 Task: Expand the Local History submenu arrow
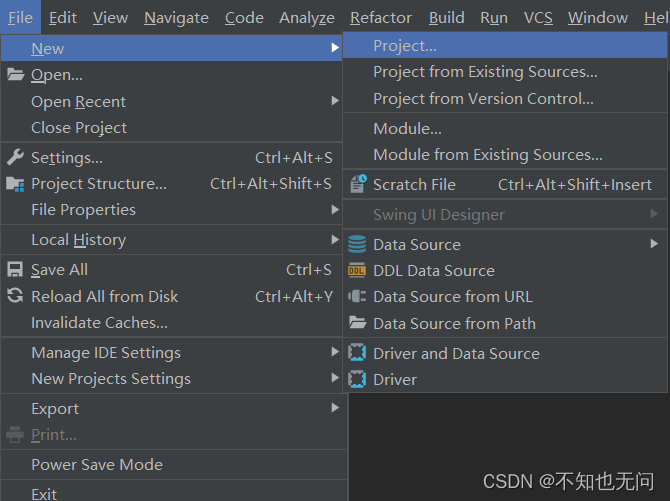pos(335,240)
